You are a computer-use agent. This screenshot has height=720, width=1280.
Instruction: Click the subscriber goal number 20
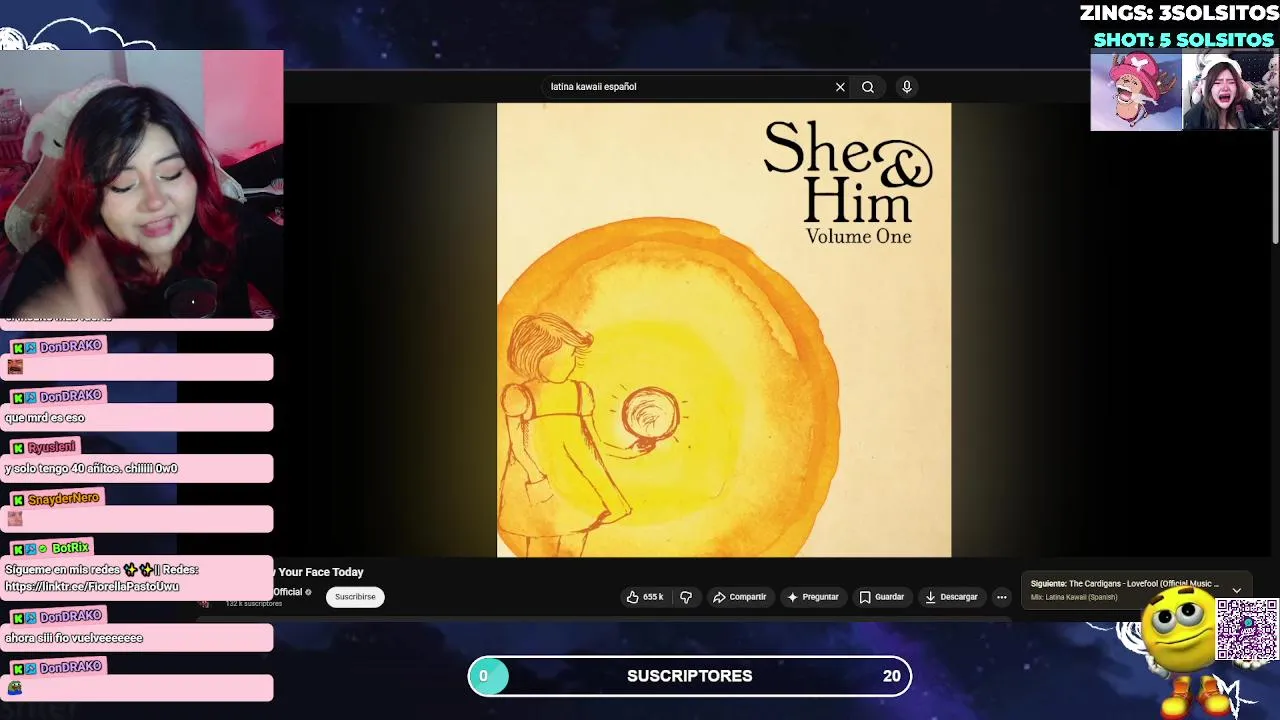[891, 676]
